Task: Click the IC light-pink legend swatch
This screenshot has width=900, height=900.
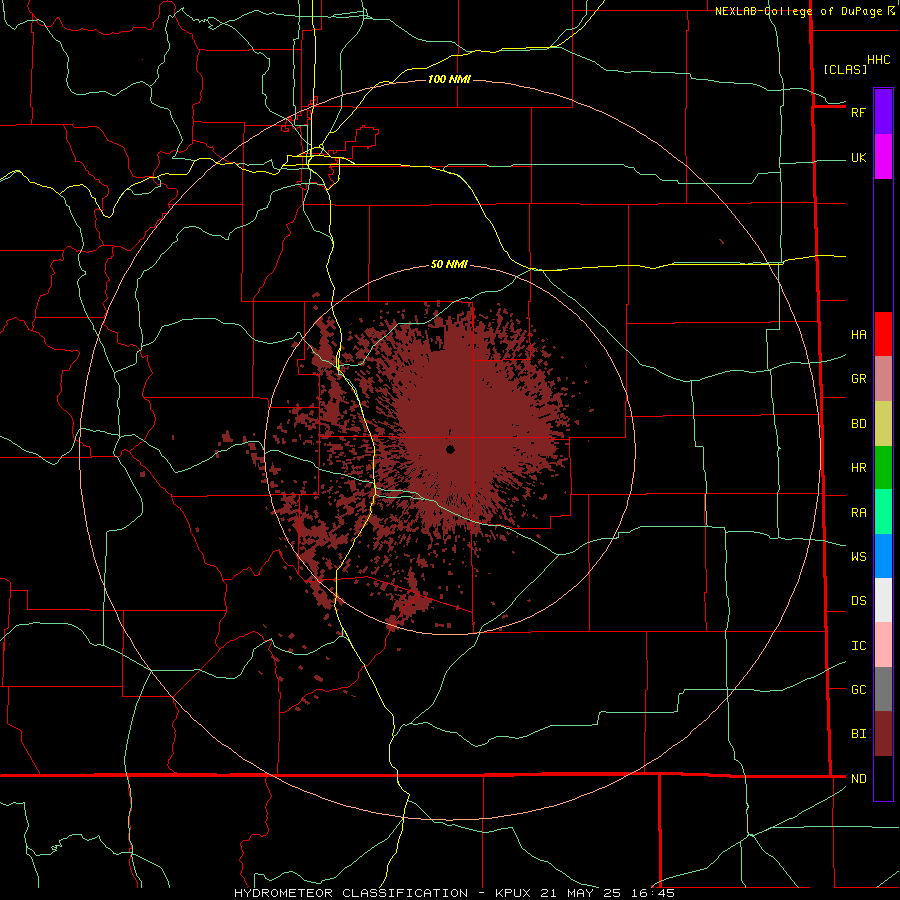Action: [x=883, y=645]
